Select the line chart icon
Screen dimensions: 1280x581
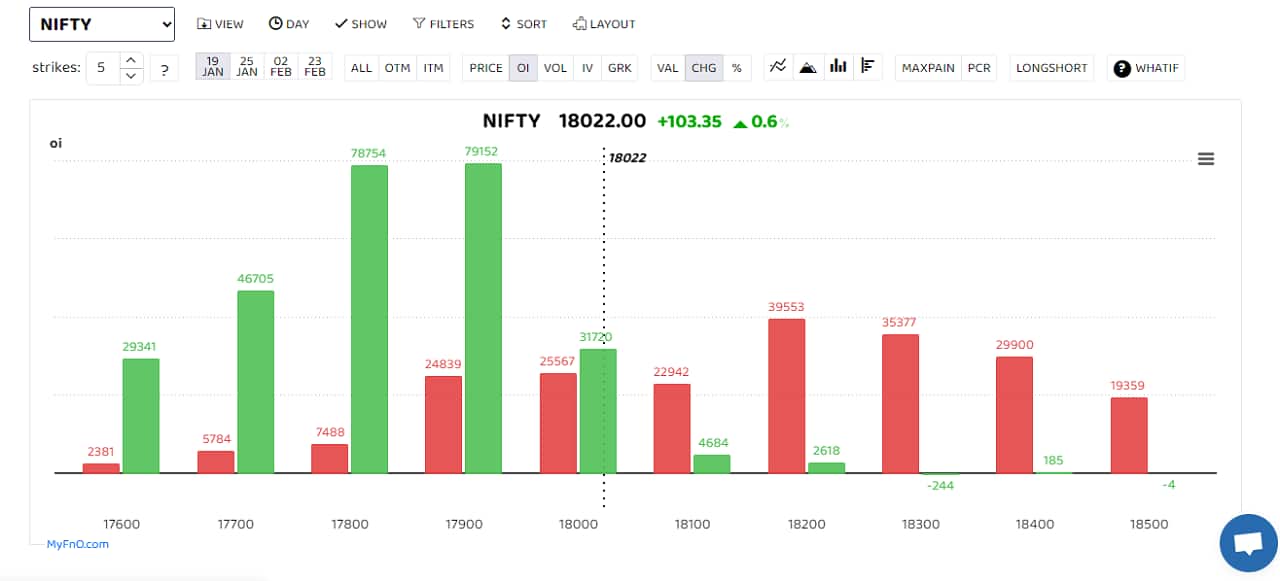(778, 66)
